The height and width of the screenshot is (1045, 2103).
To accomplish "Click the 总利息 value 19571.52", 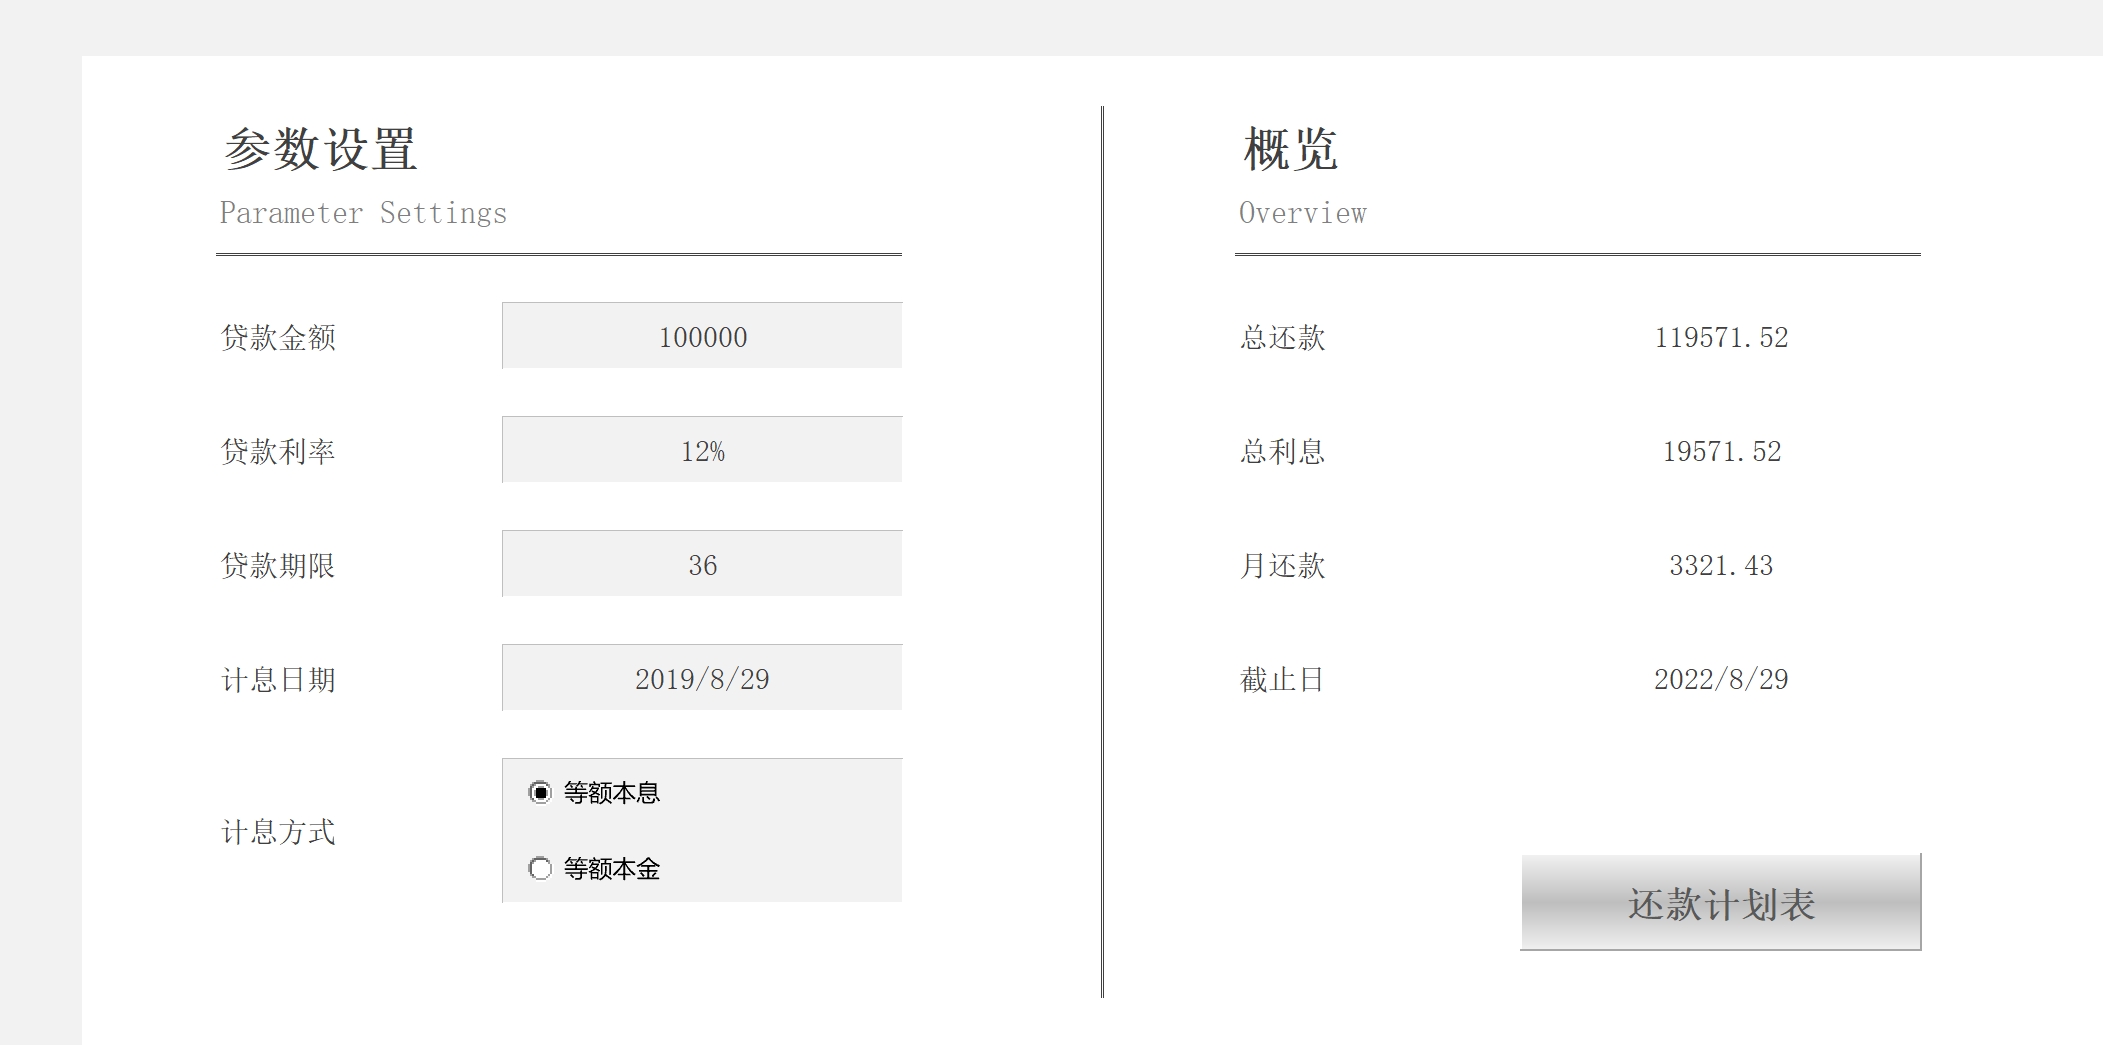I will (x=1721, y=452).
